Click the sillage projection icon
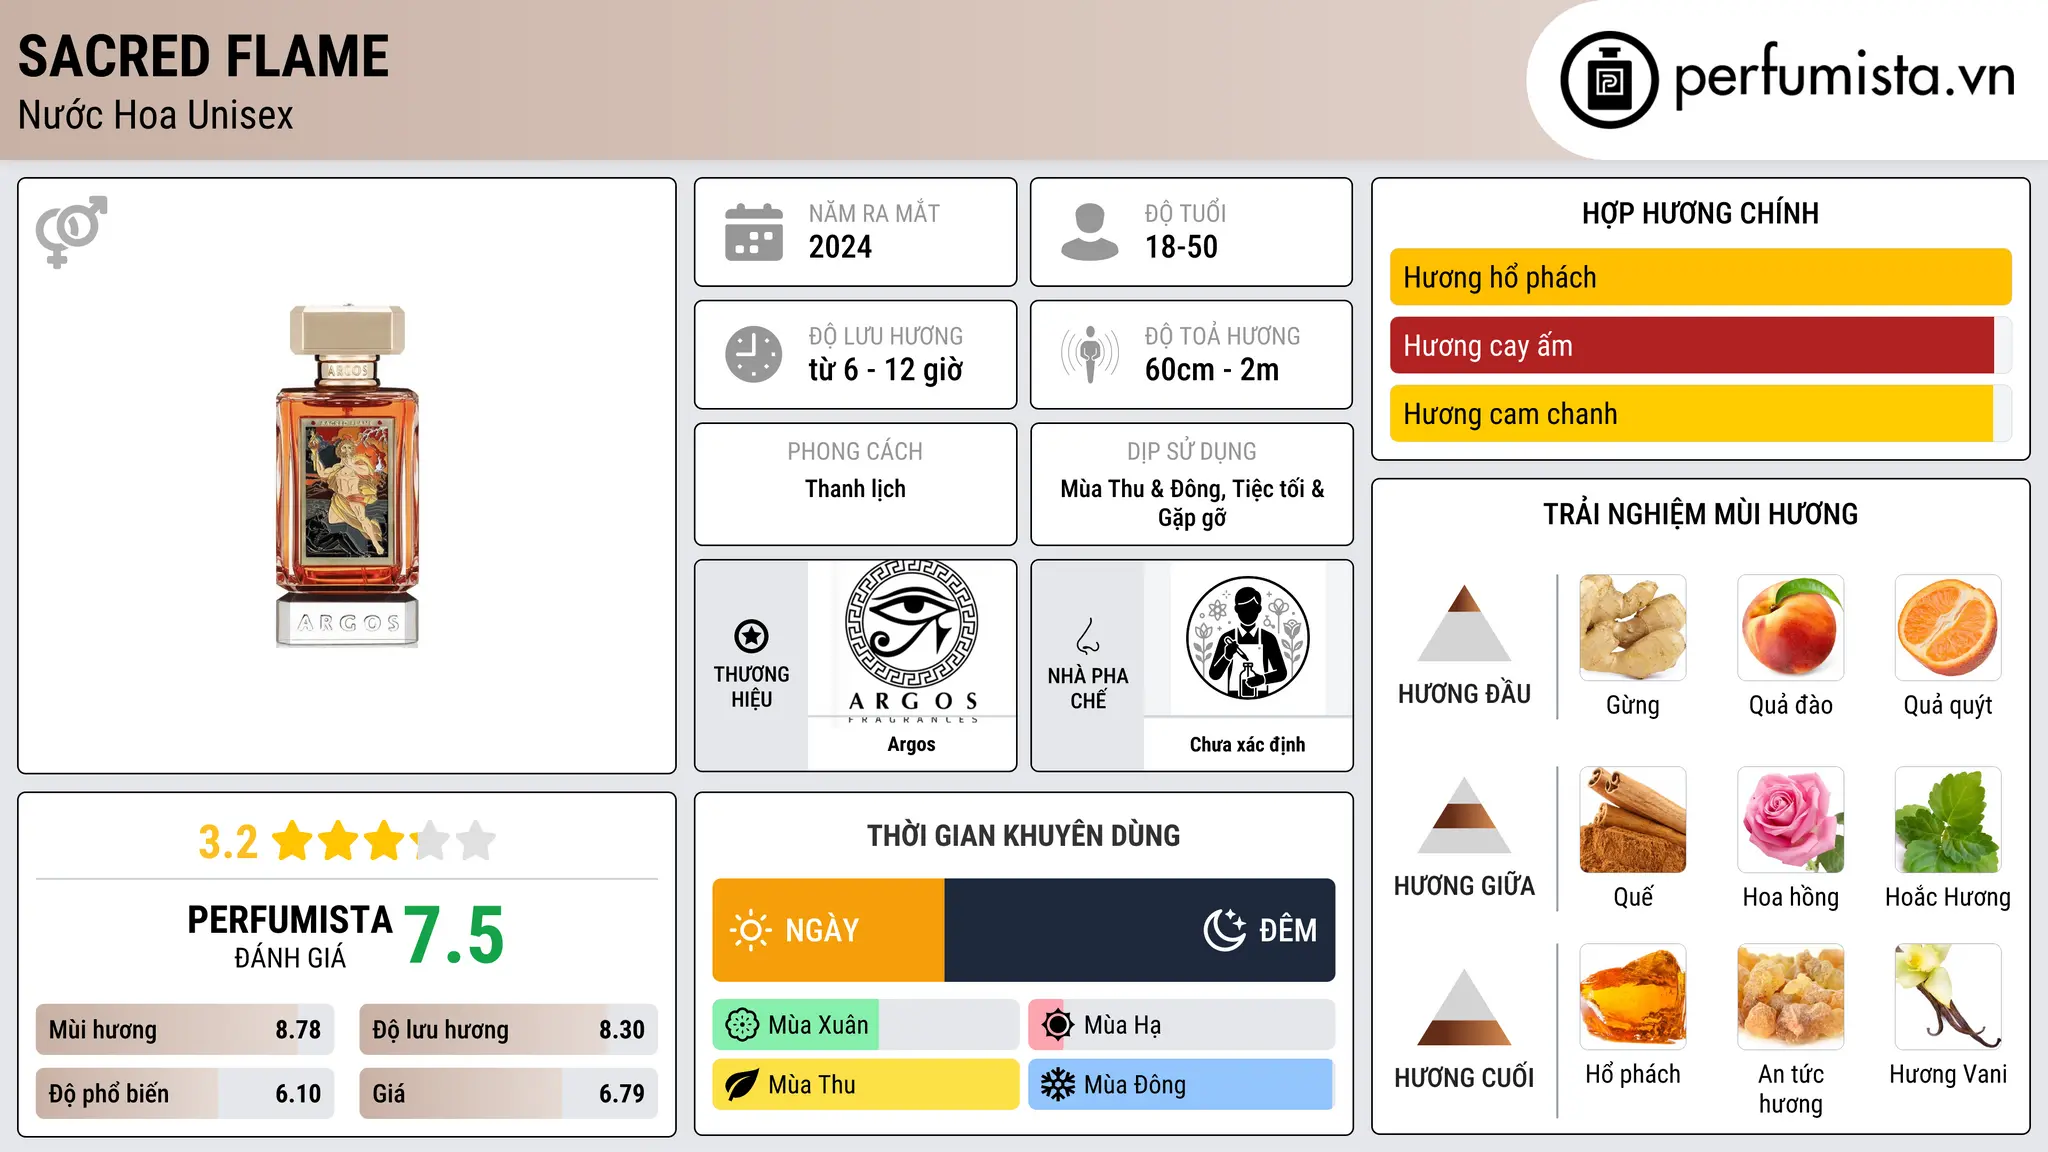The height and width of the screenshot is (1152, 2048). point(1090,354)
